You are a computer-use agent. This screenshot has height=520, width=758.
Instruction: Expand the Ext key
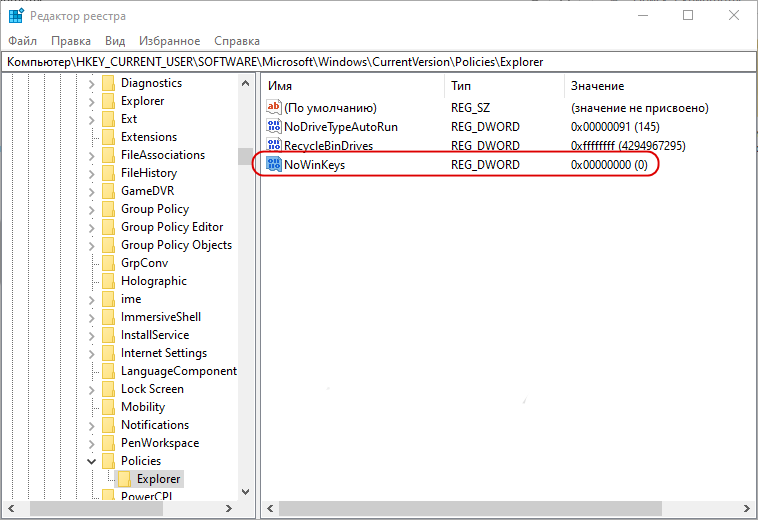[91, 120]
